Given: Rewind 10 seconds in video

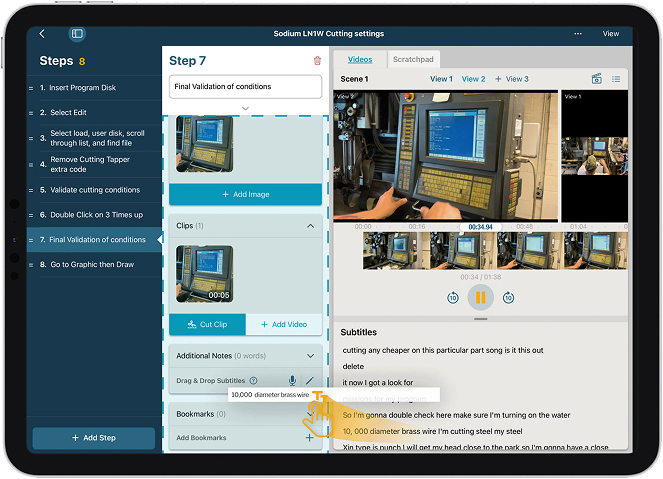Looking at the screenshot, I should pyautogui.click(x=452, y=298).
